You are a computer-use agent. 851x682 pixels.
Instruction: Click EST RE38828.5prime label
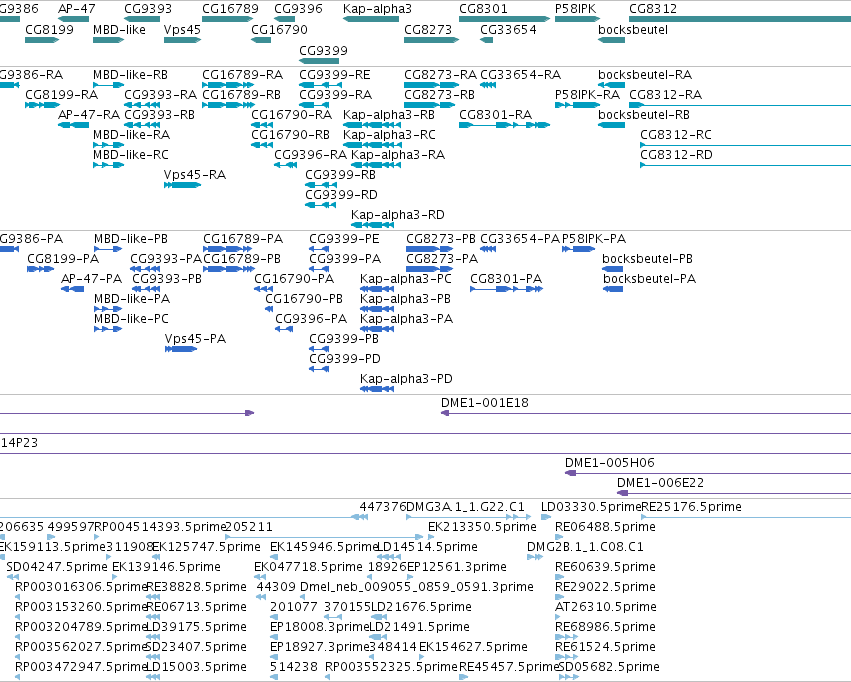point(196,587)
